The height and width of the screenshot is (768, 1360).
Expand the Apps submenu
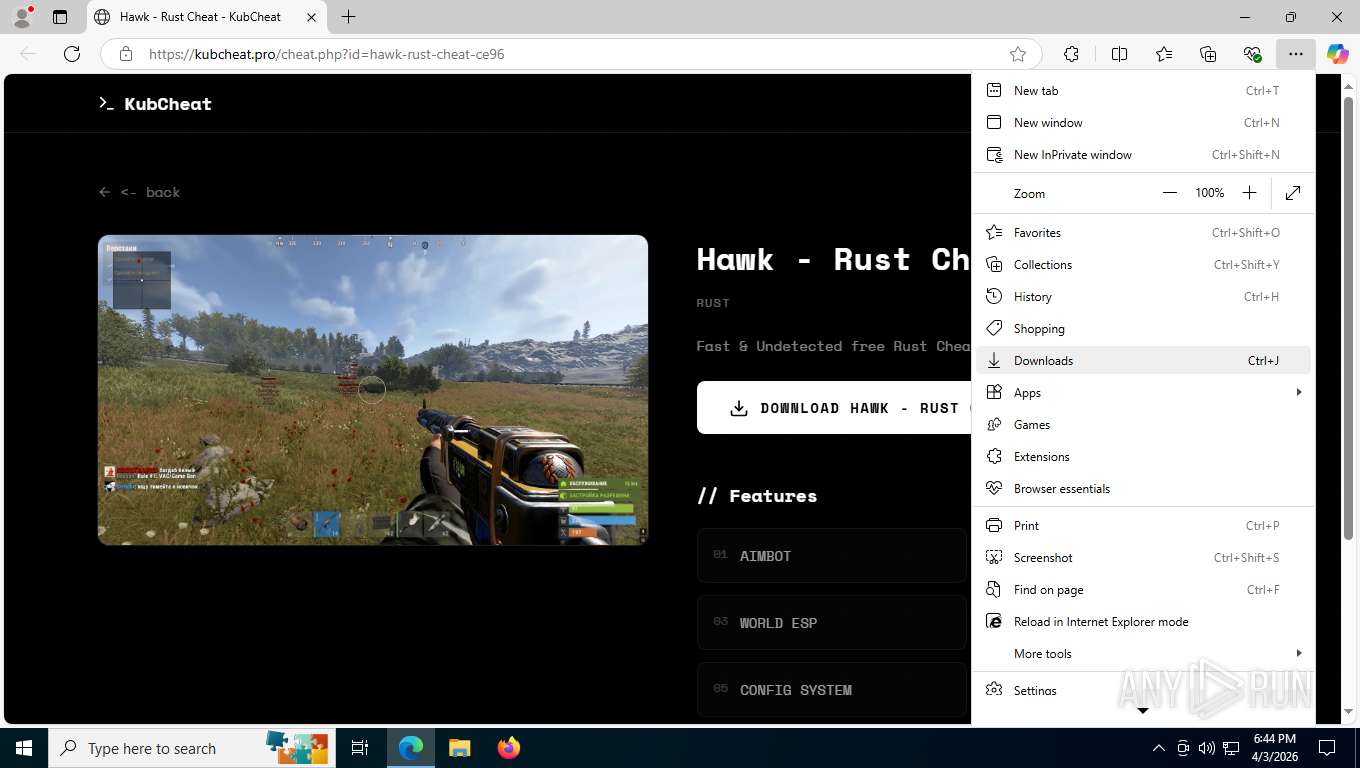[x=1143, y=392]
